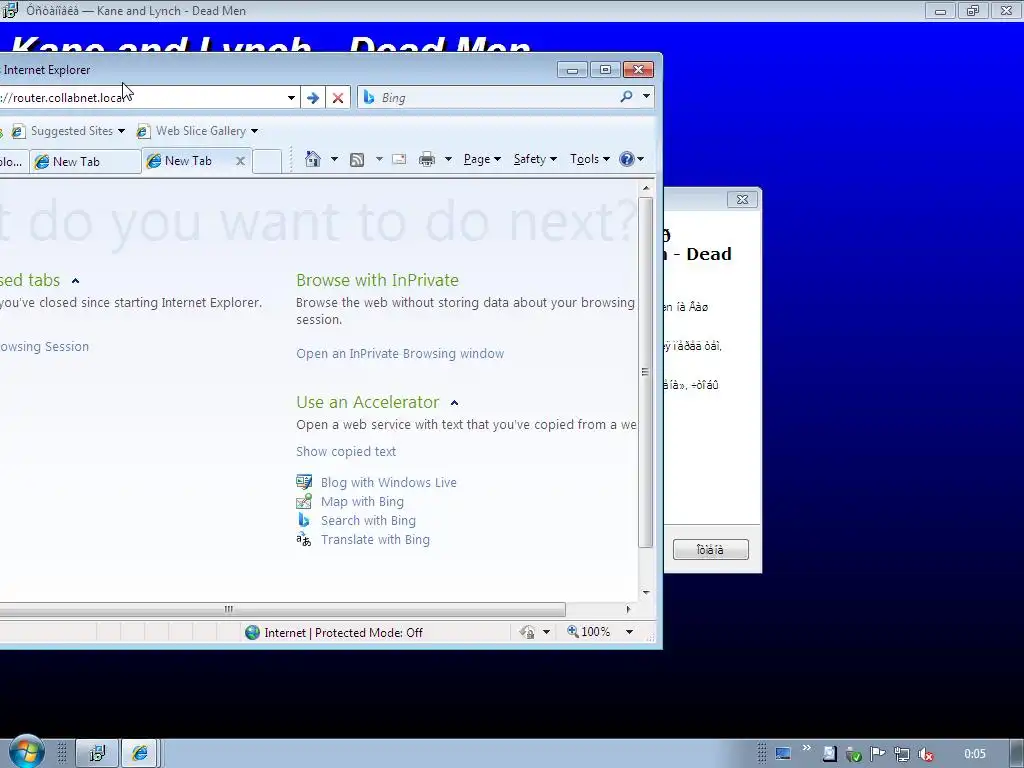The height and width of the screenshot is (768, 1024).
Task: Click the taskbar clock showing 0:05
Action: [975, 754]
